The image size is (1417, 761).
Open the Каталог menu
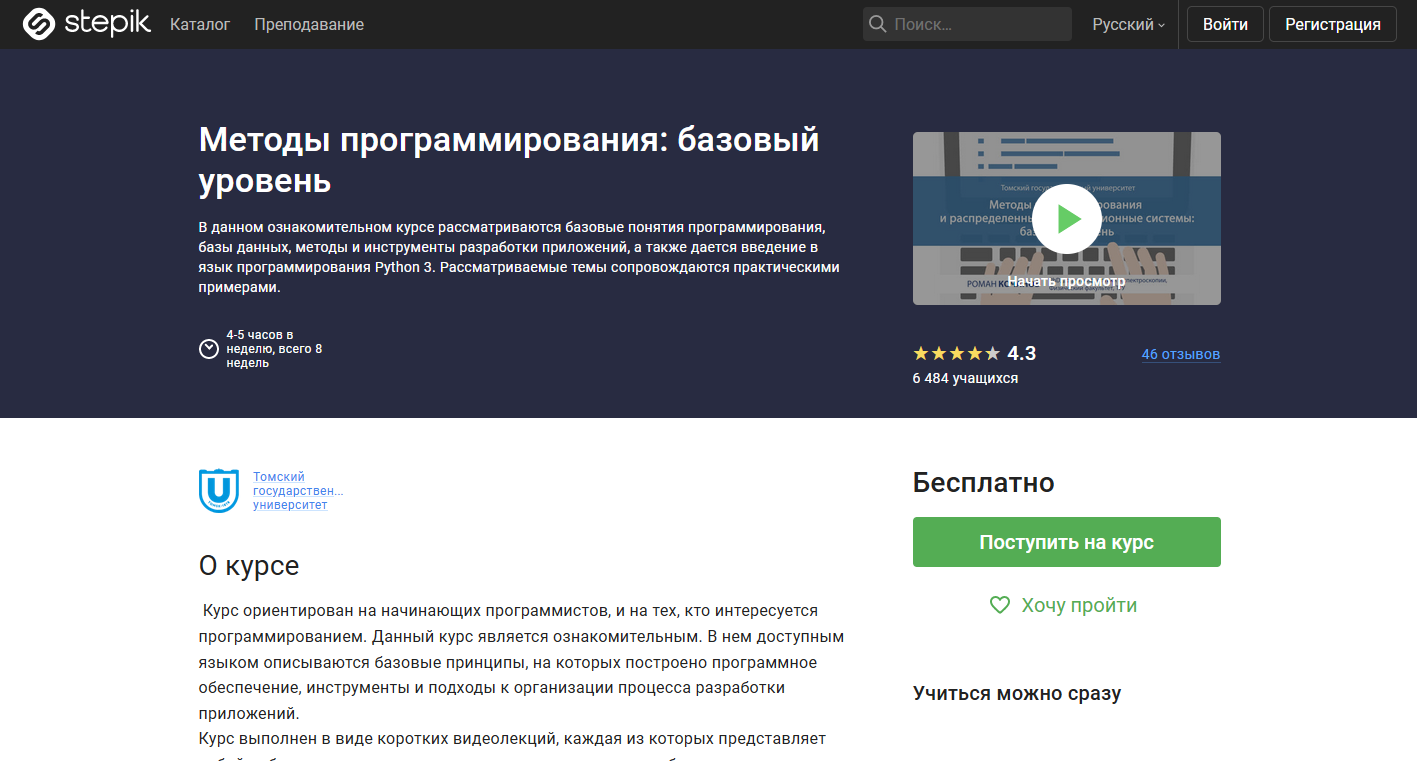[200, 24]
